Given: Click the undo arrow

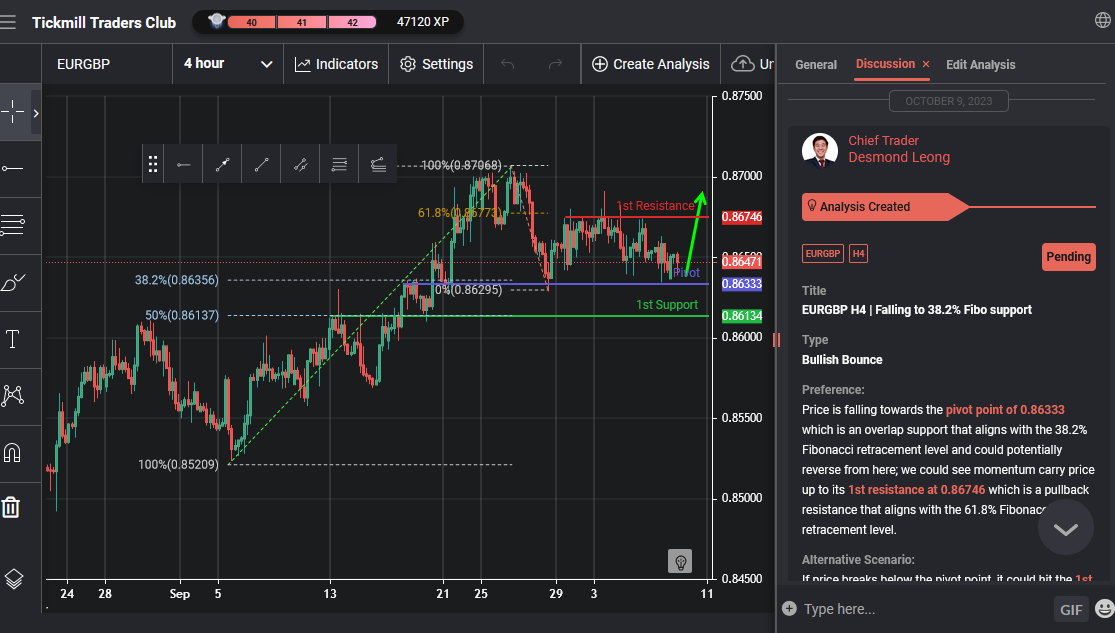Looking at the screenshot, I should [507, 64].
